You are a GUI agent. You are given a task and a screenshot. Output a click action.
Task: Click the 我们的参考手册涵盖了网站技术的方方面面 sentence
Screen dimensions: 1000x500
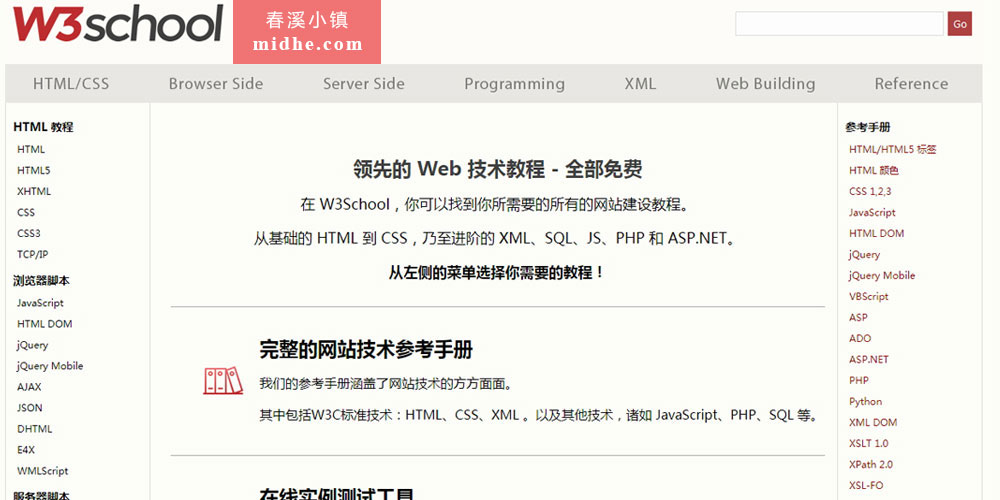tap(386, 384)
